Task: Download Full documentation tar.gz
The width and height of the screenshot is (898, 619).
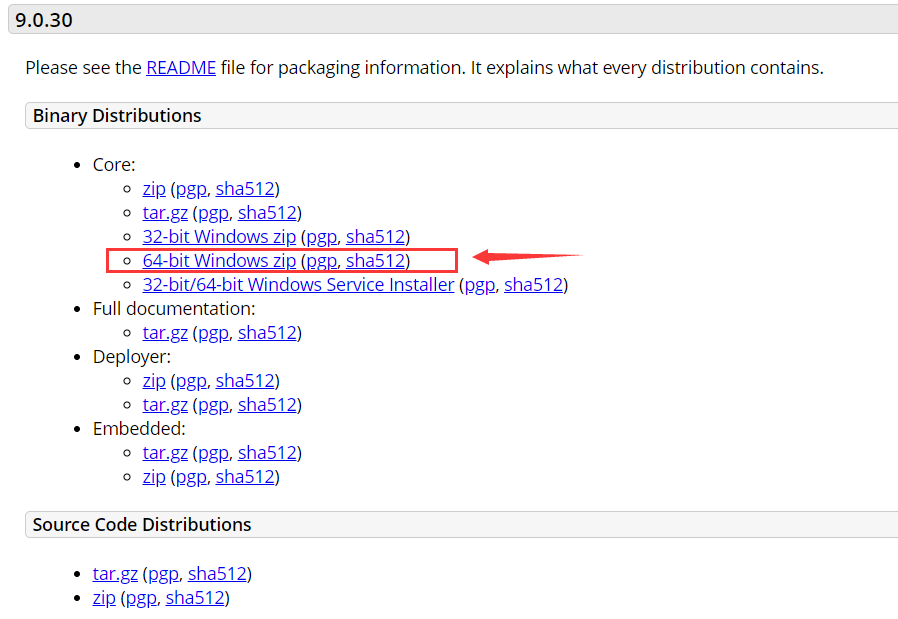Action: (165, 333)
